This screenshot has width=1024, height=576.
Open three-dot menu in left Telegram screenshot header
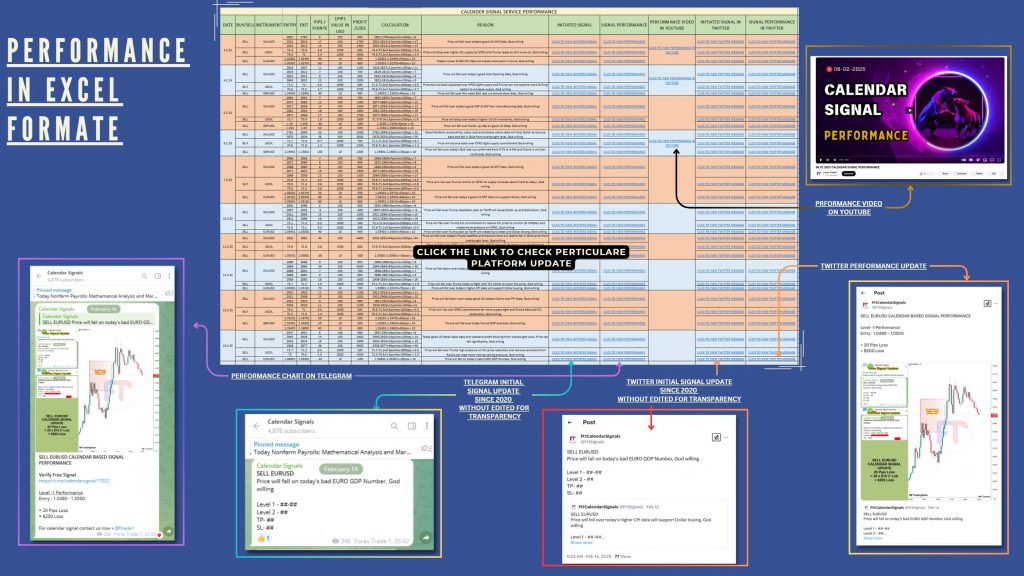point(169,276)
